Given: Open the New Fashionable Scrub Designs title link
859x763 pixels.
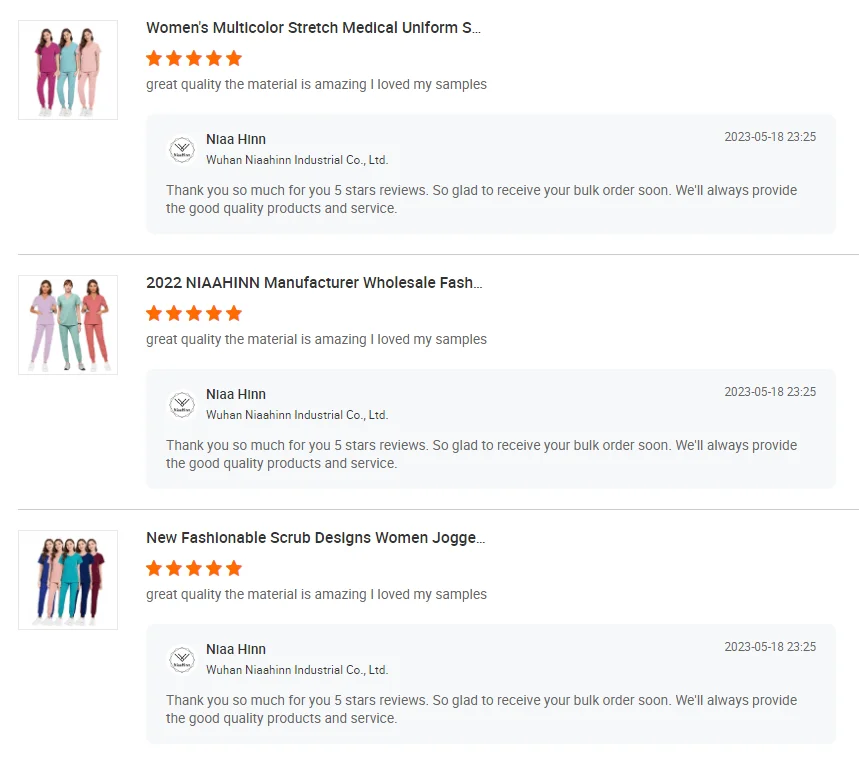Looking at the screenshot, I should coord(315,538).
